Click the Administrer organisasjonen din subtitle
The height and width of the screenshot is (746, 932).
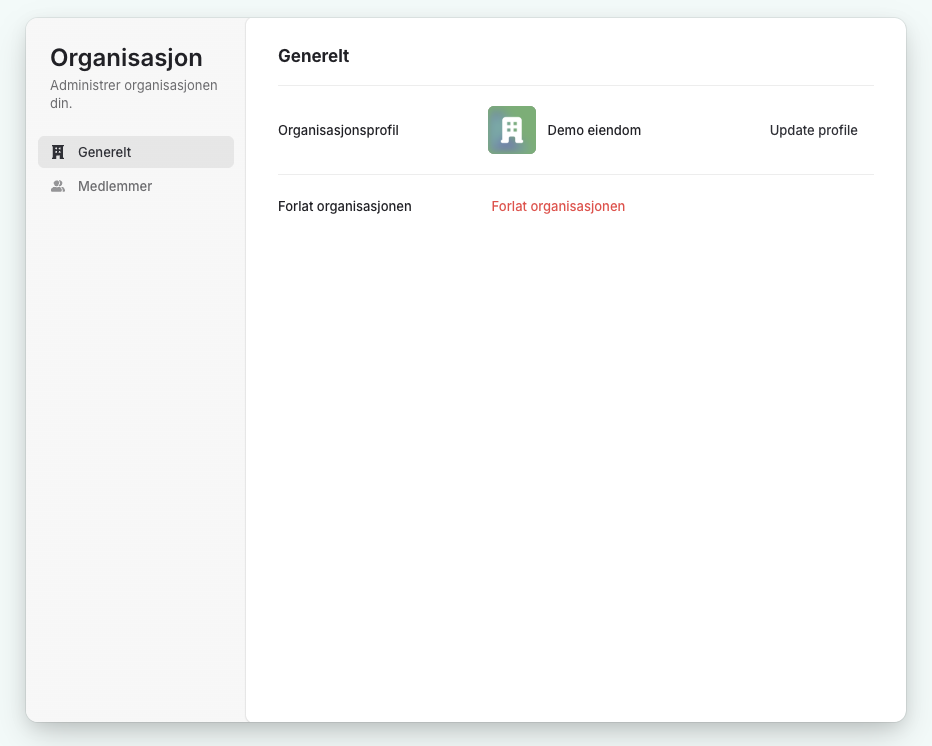pos(133,94)
